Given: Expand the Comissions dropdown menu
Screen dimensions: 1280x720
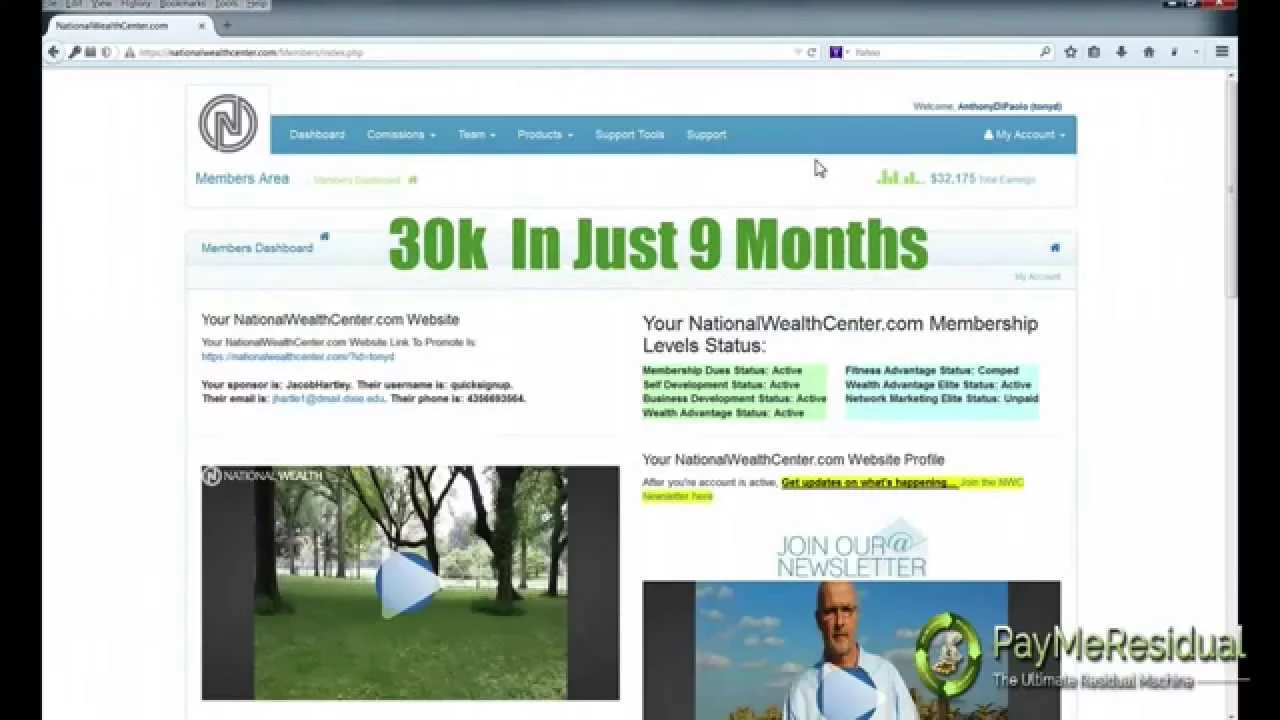Looking at the screenshot, I should [x=401, y=135].
